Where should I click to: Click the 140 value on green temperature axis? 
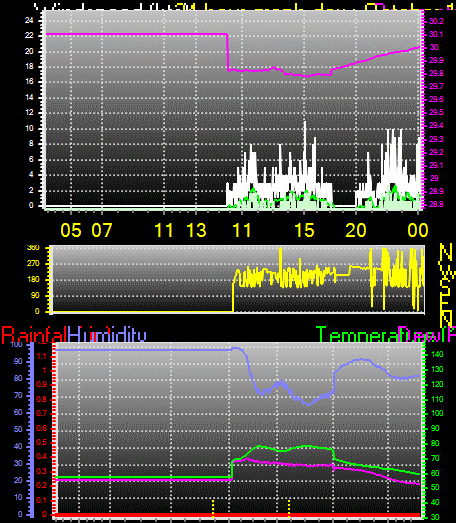(437, 355)
